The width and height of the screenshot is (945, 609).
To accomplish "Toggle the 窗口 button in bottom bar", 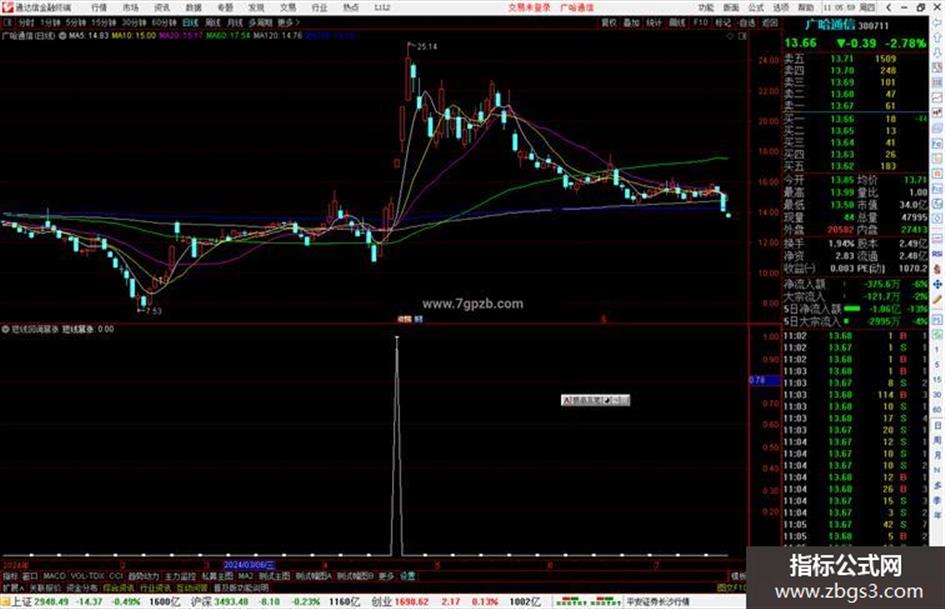I will (30, 576).
